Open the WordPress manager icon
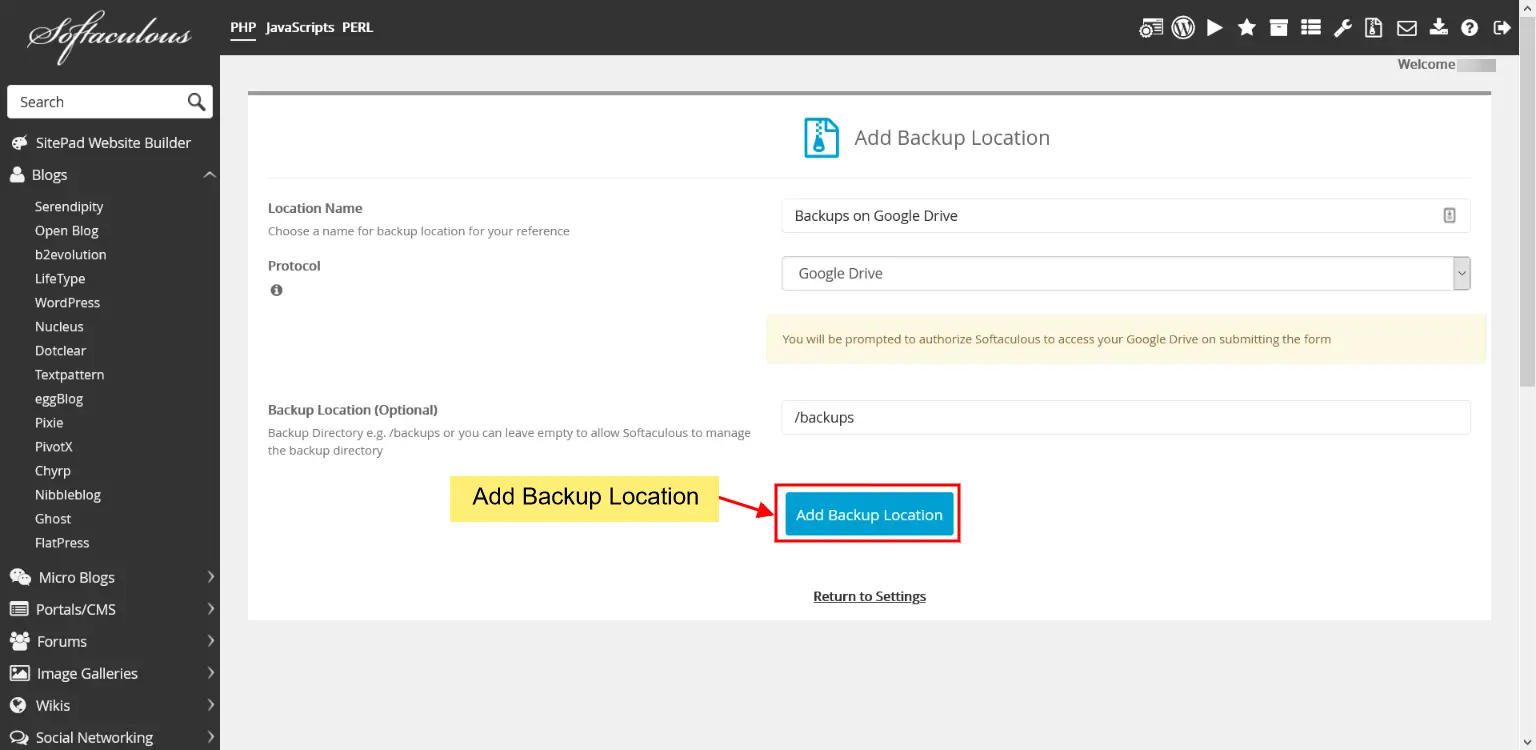The height and width of the screenshot is (750, 1536). (x=1183, y=27)
